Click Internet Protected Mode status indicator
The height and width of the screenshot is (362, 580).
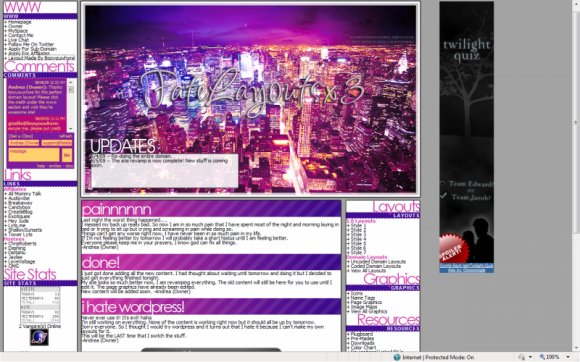(434, 357)
